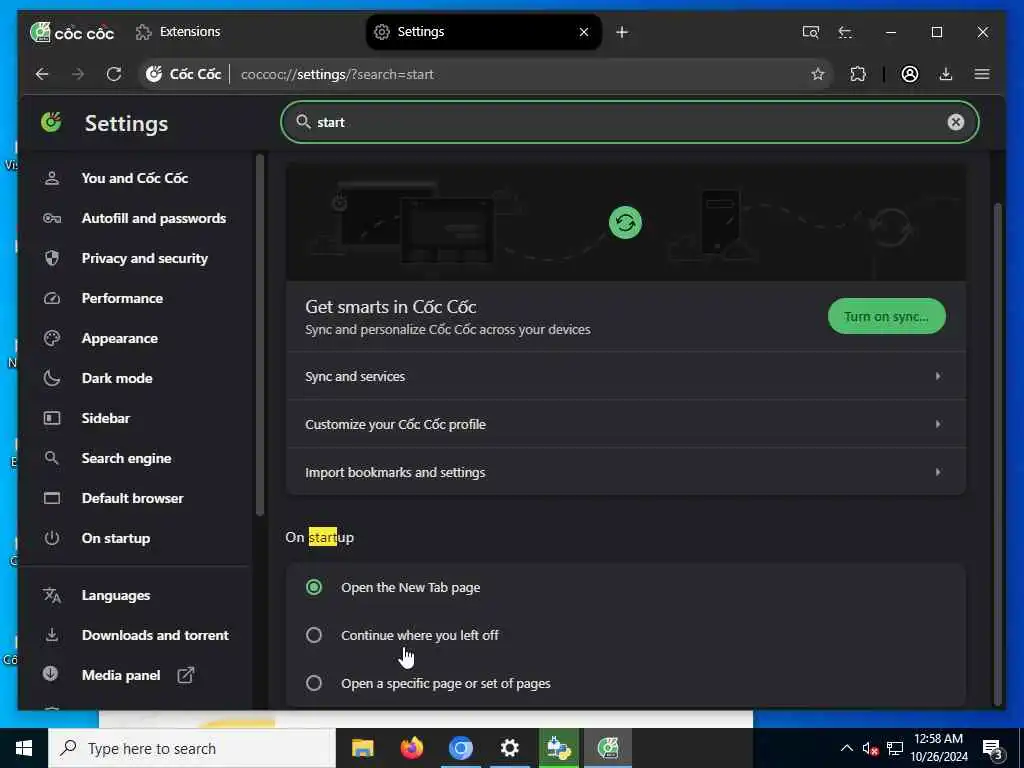Expand Customize your Cốc Cốc profile row
This screenshot has height=768, width=1024.
click(626, 424)
